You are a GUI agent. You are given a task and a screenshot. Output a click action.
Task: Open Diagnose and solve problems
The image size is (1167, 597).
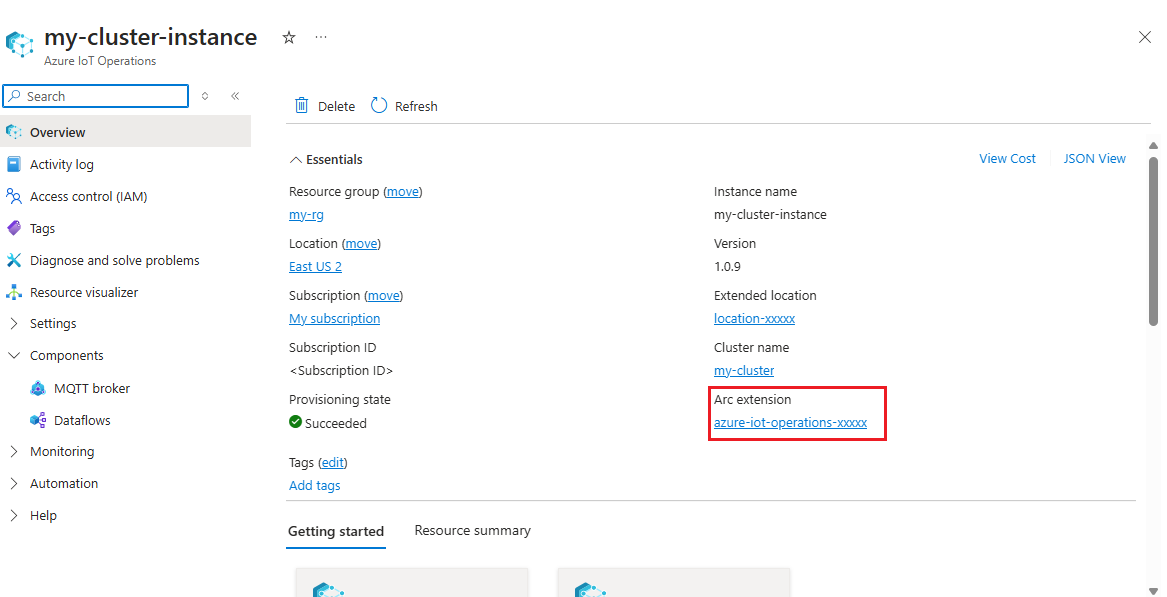coord(114,260)
